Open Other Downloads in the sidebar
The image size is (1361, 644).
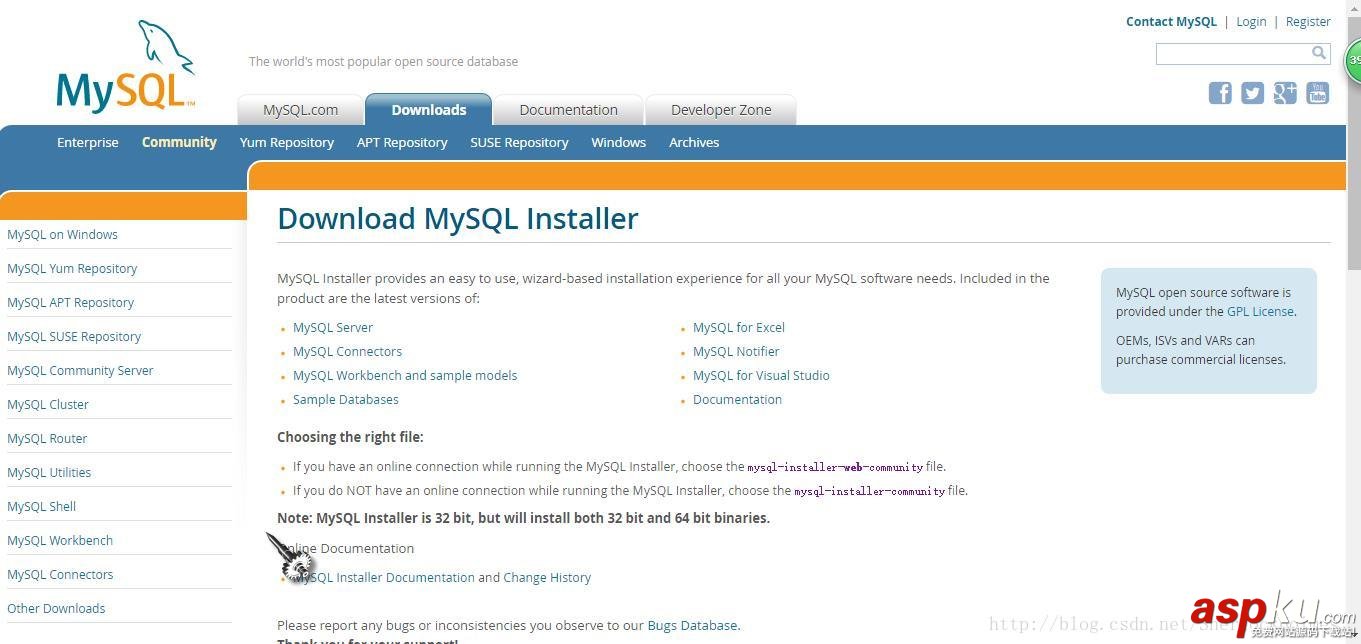pyautogui.click(x=56, y=608)
